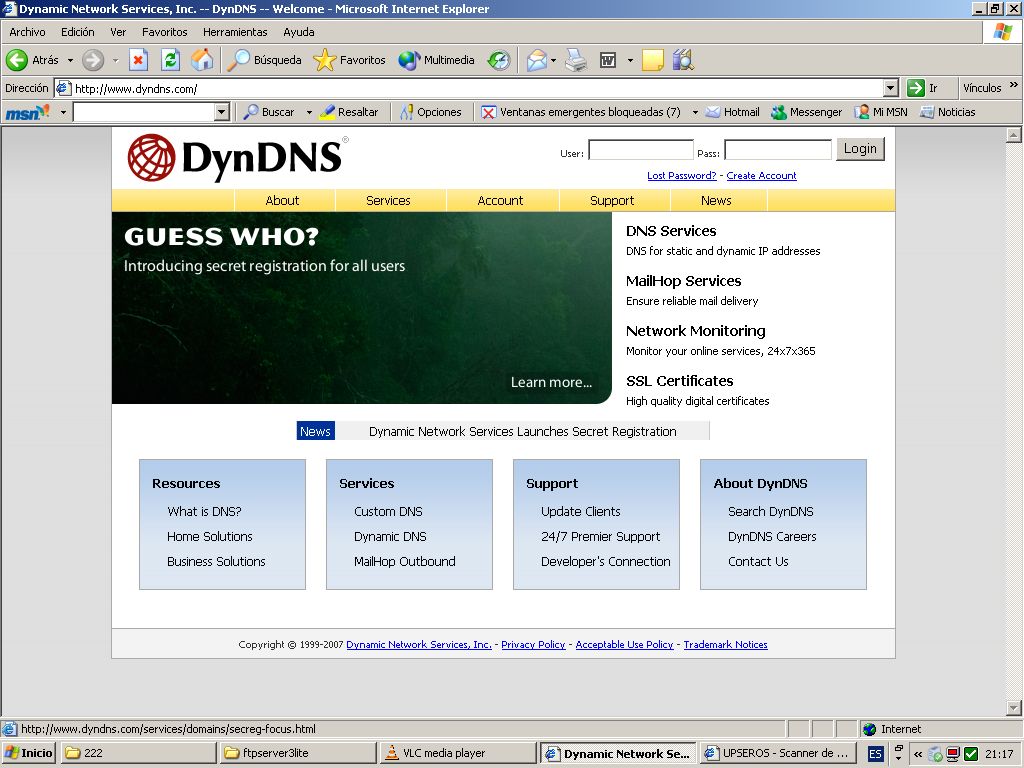
Task: Focus the Pass input field
Action: [778, 150]
